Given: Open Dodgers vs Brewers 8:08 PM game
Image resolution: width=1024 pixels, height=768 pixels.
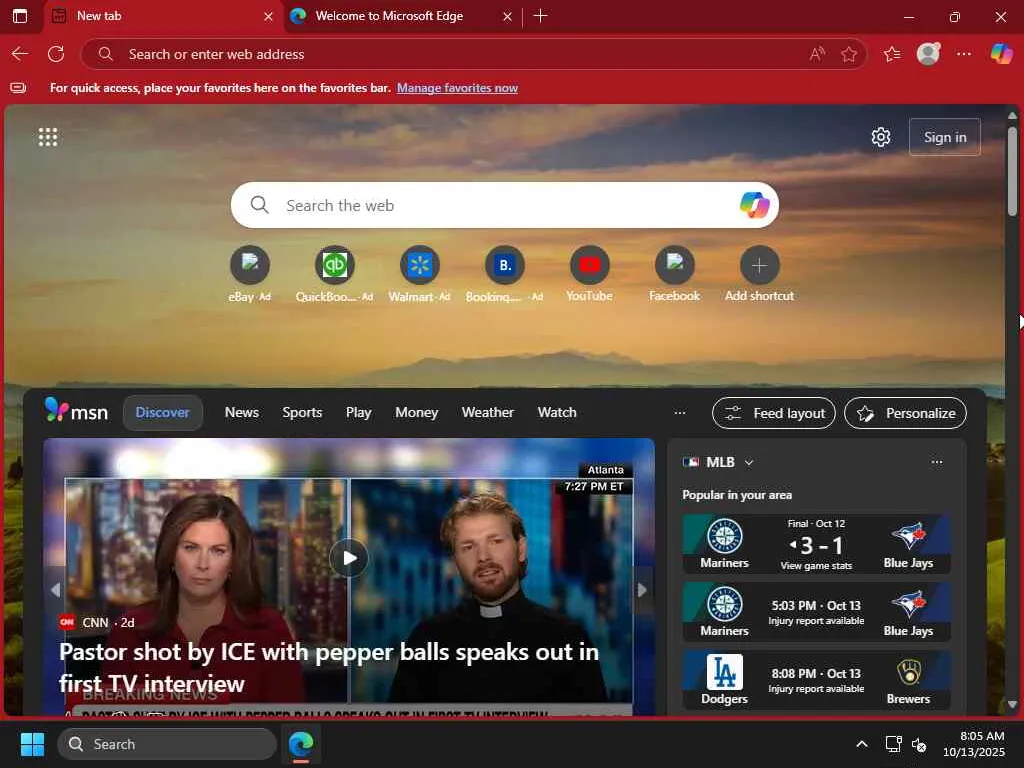Looking at the screenshot, I should tap(816, 680).
